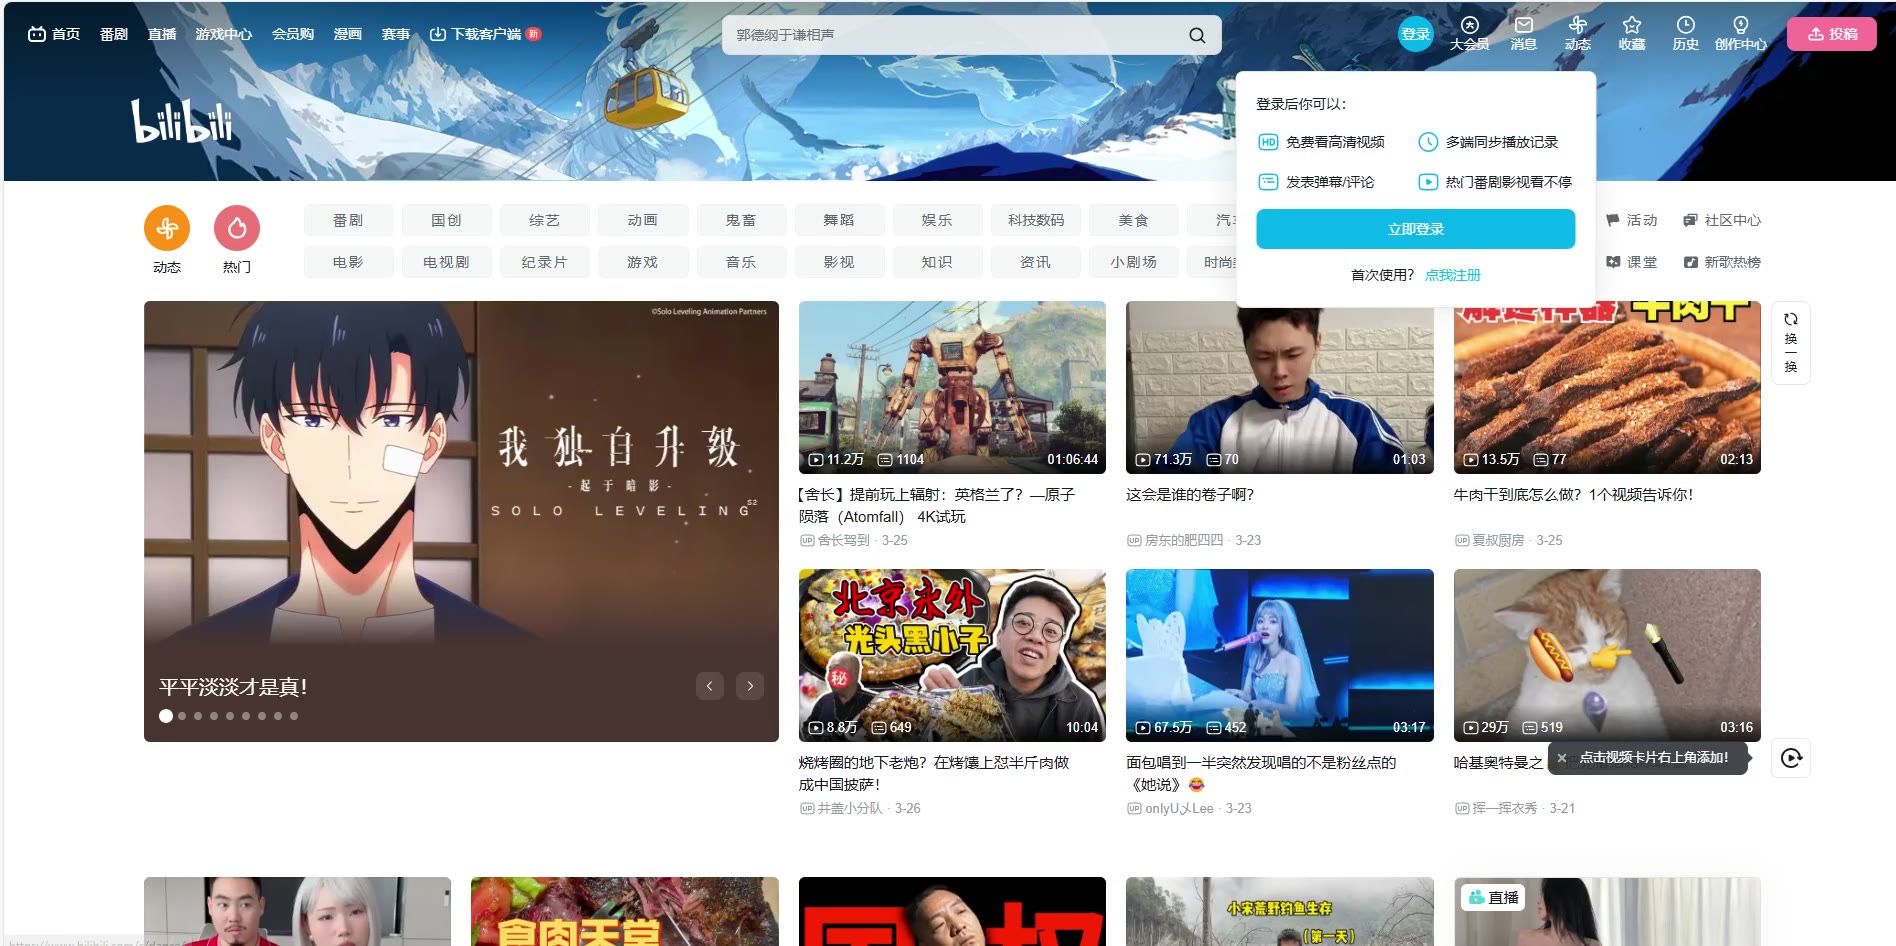Open the 创作中心 lightbulb icon
Viewport: 1896px width, 946px height.
click(x=1741, y=25)
